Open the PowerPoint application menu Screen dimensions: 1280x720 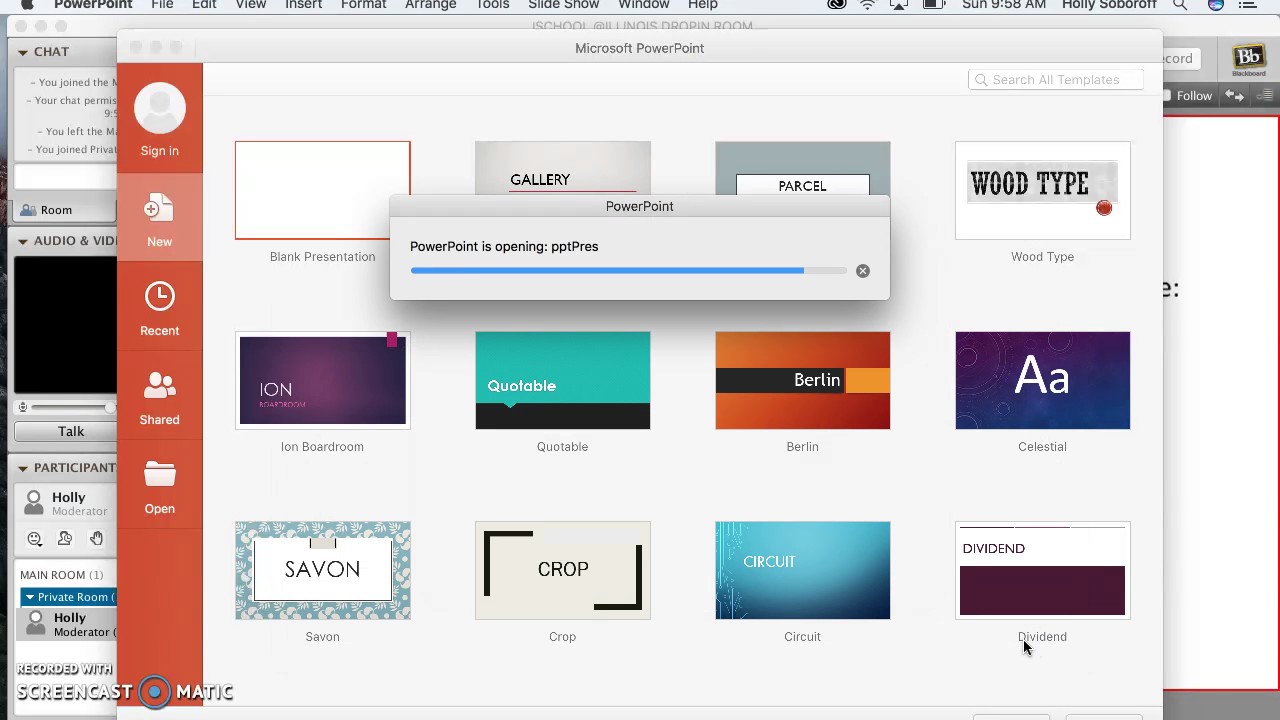(93, 4)
